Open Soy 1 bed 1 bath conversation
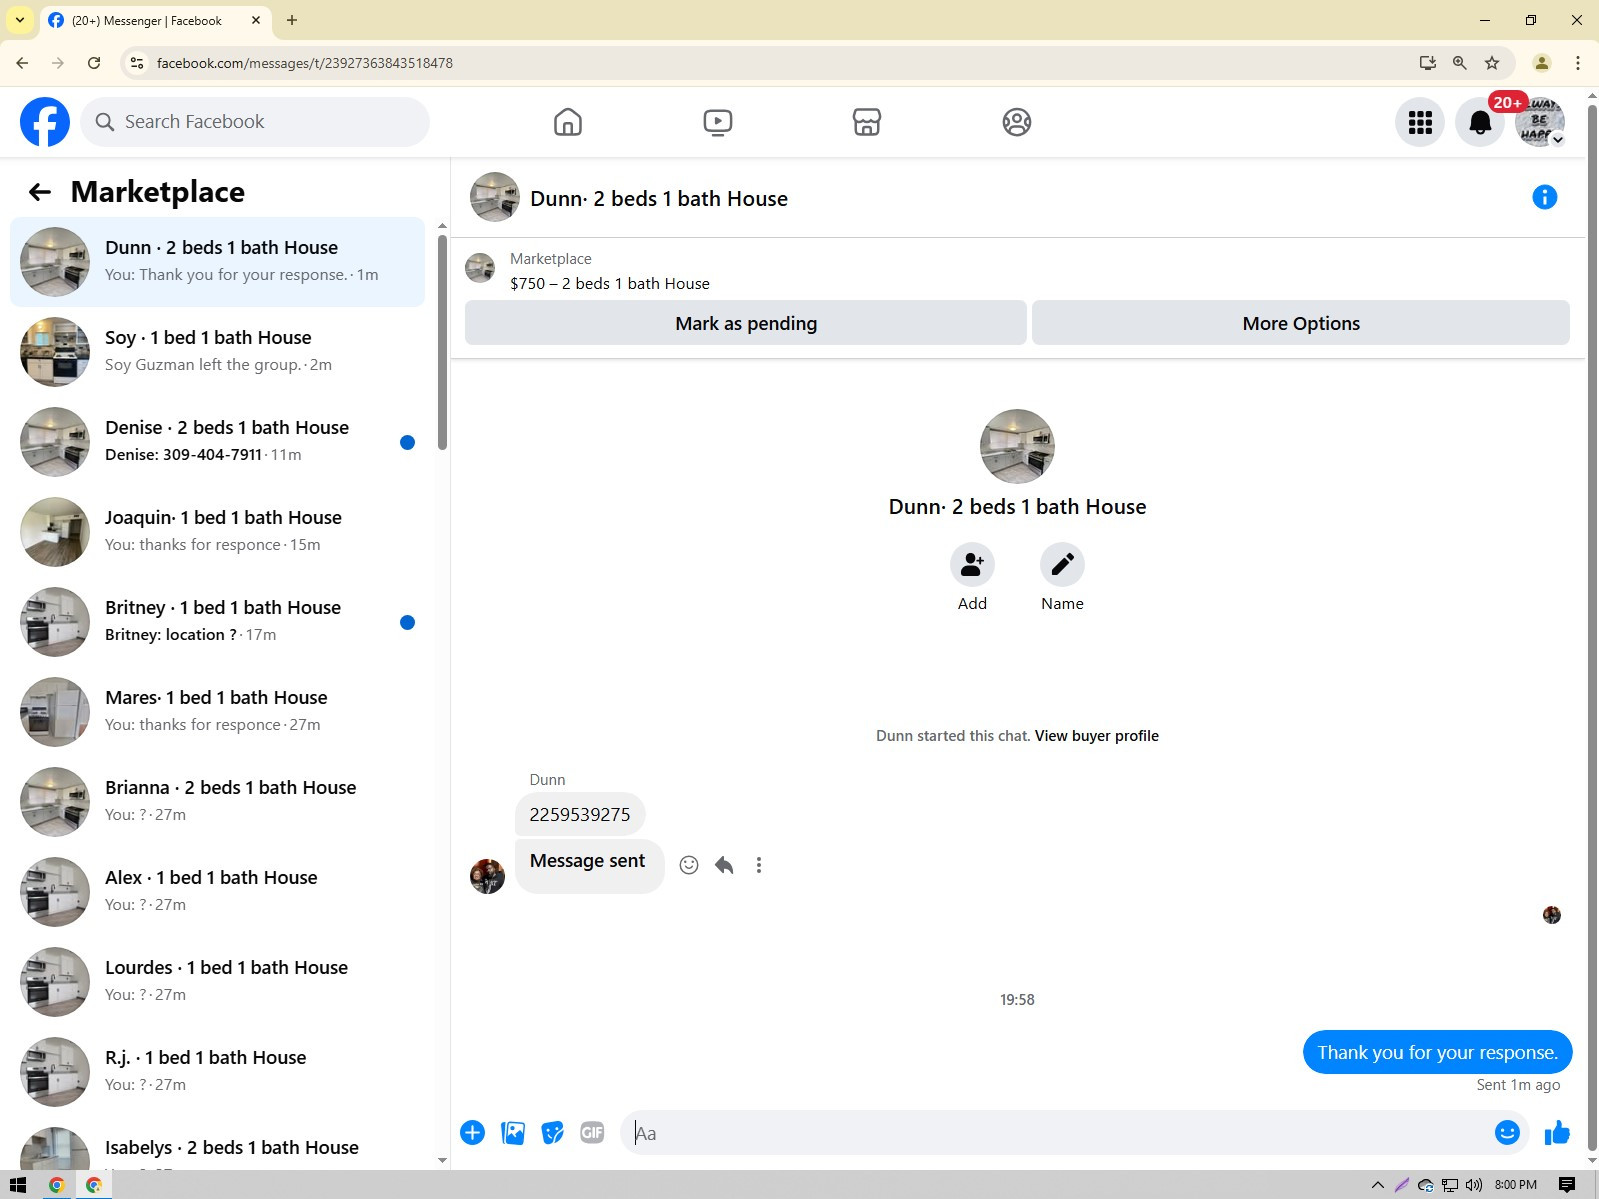The height and width of the screenshot is (1199, 1599). tap(217, 352)
